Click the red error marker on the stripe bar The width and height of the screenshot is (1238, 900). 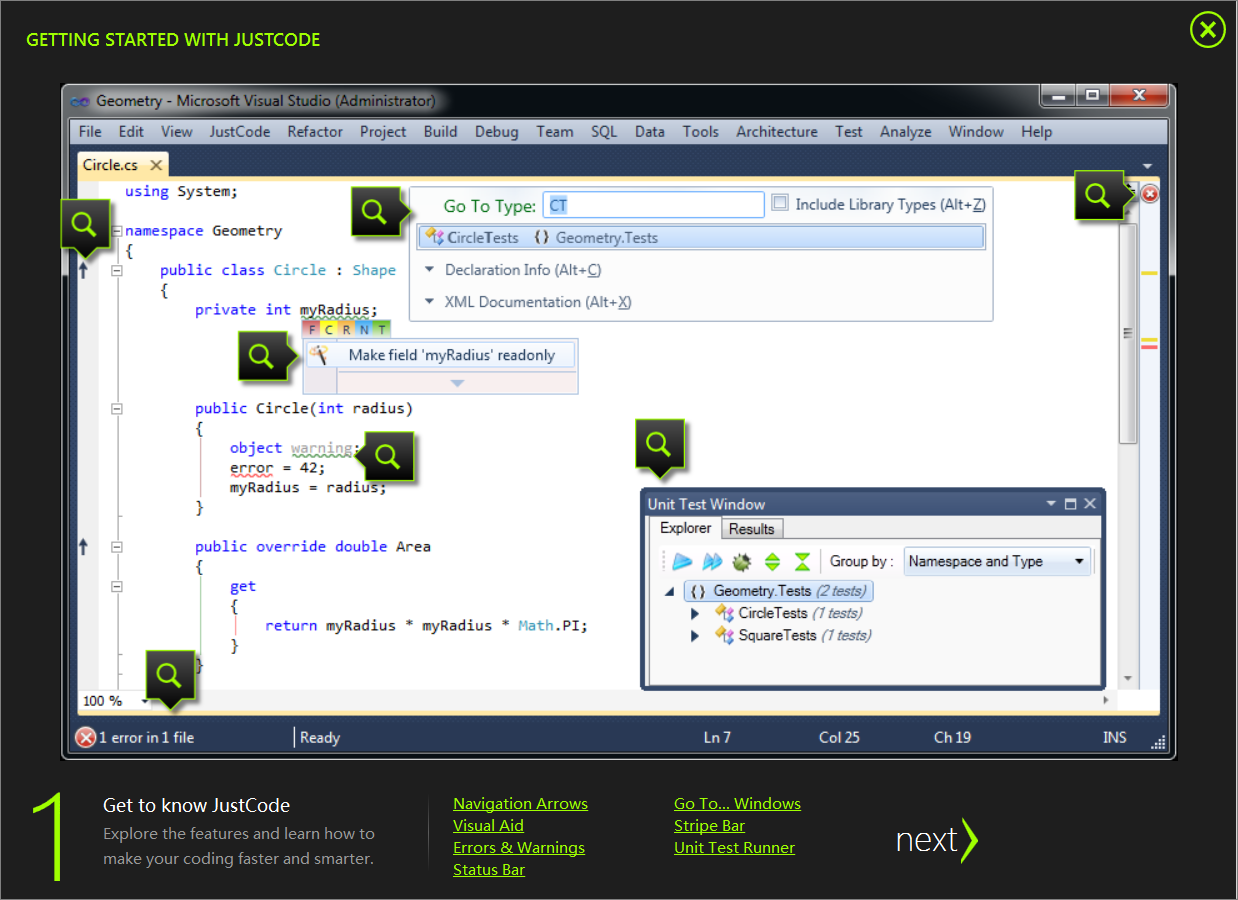pos(1150,347)
